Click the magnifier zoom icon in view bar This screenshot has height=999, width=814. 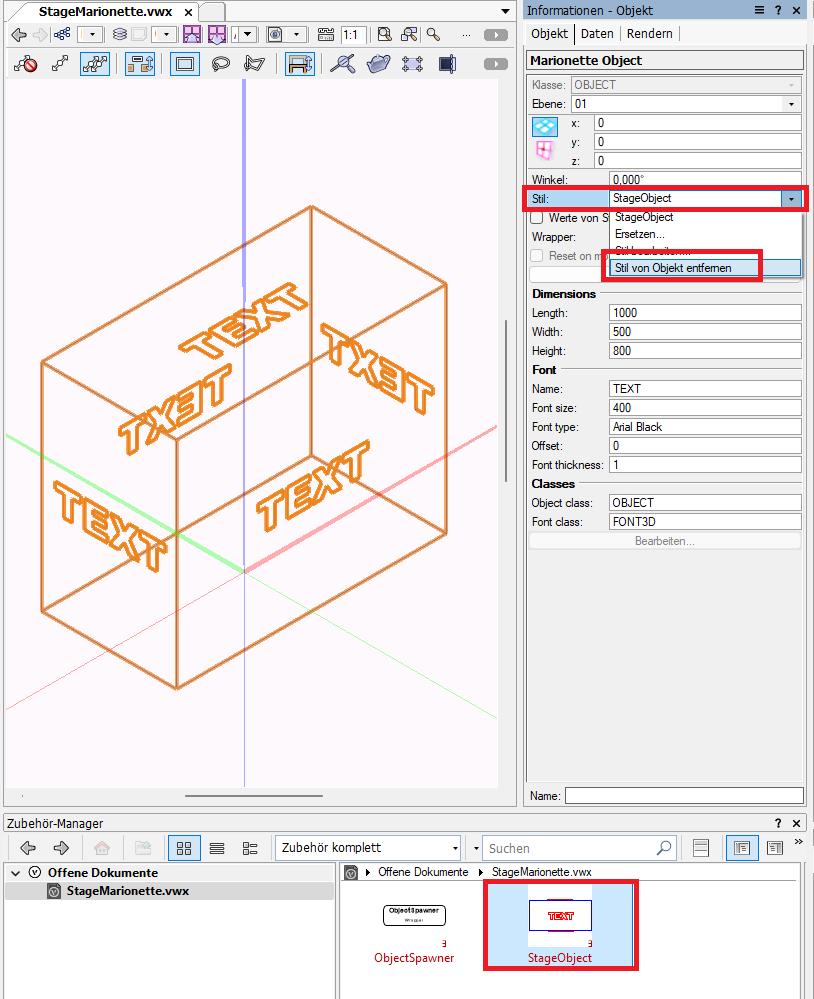tap(433, 34)
